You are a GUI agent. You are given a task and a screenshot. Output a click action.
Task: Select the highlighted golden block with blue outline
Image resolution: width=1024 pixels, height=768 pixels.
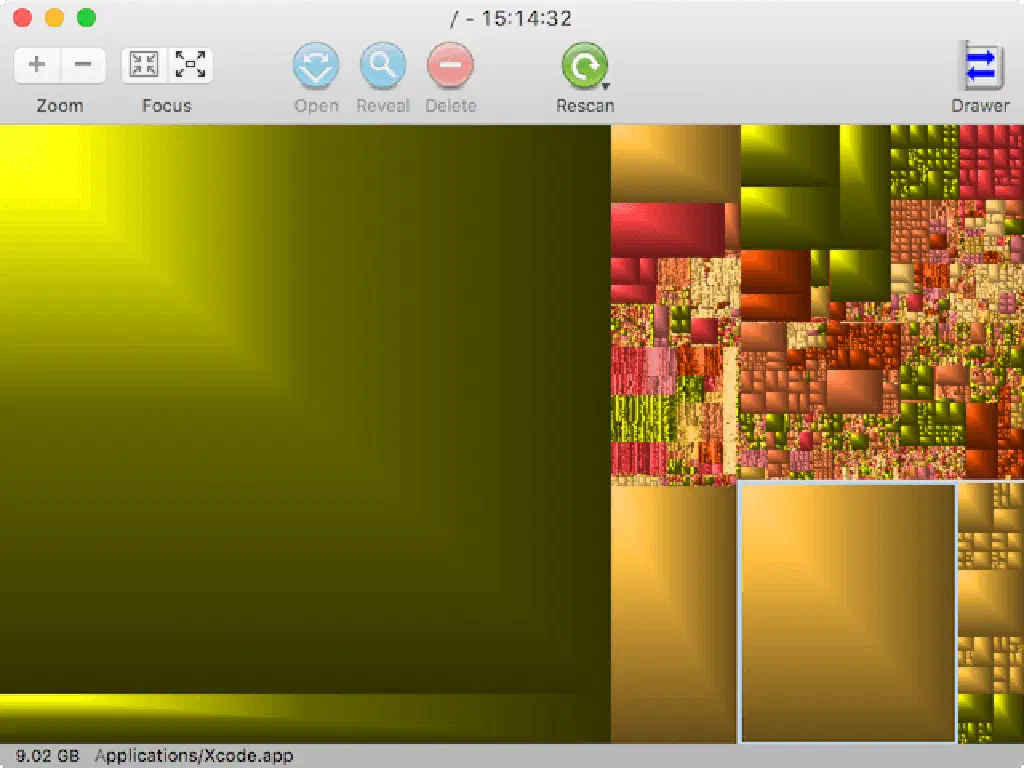(x=848, y=613)
